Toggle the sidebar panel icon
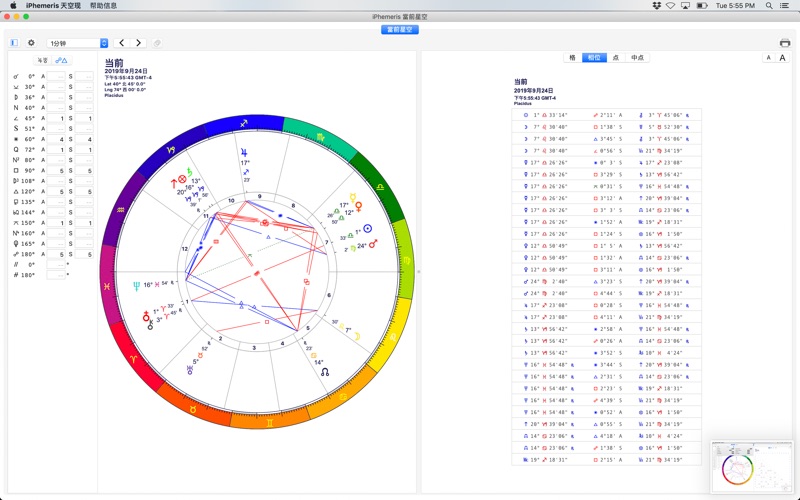This screenshot has height=500, width=800. click(x=14, y=43)
